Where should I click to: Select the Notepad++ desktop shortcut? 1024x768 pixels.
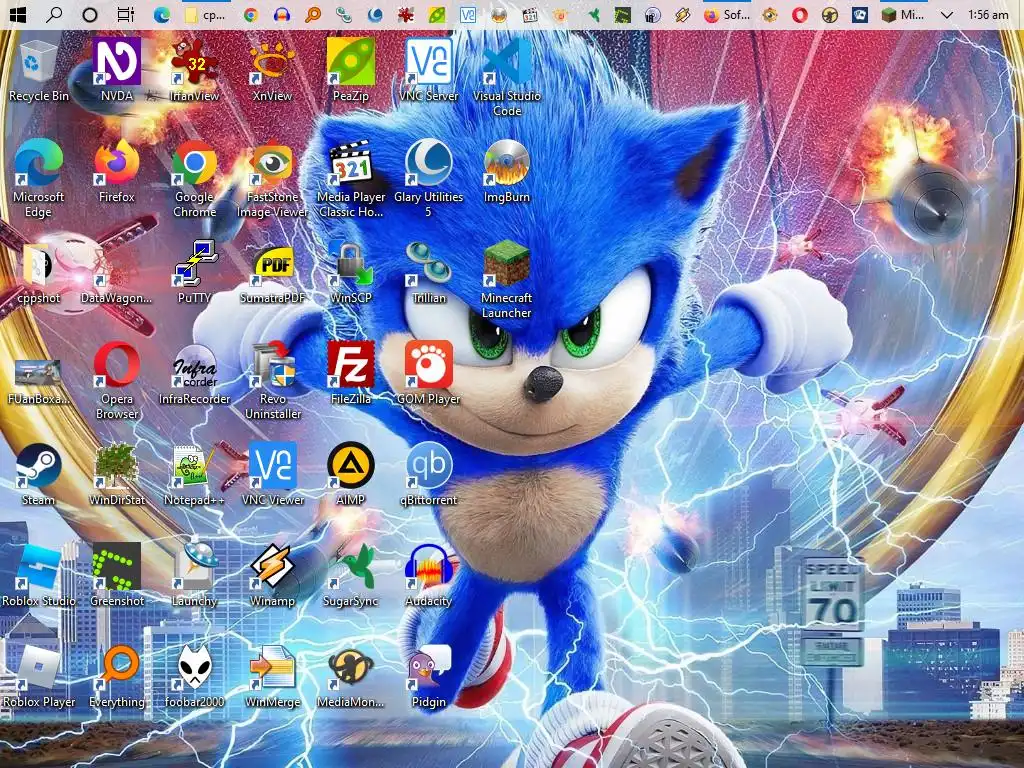[195, 475]
